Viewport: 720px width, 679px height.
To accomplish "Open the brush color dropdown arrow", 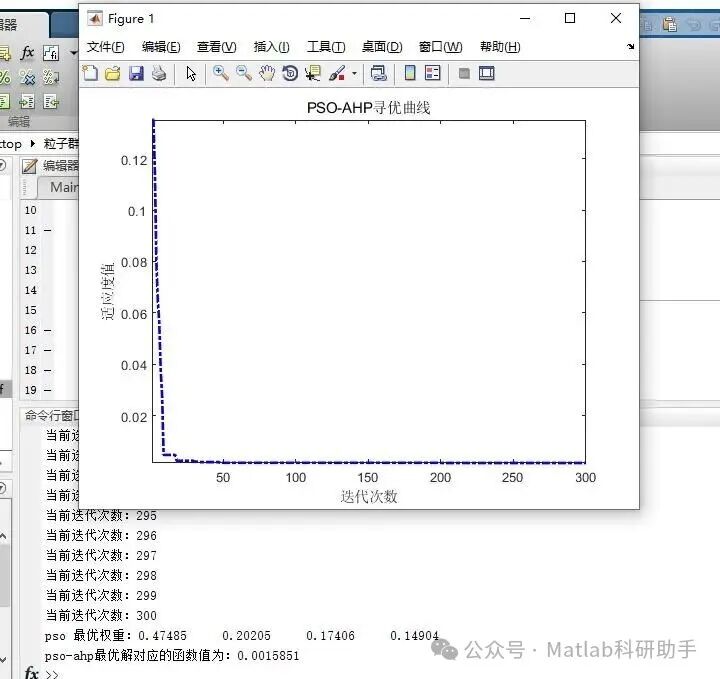I will point(354,73).
